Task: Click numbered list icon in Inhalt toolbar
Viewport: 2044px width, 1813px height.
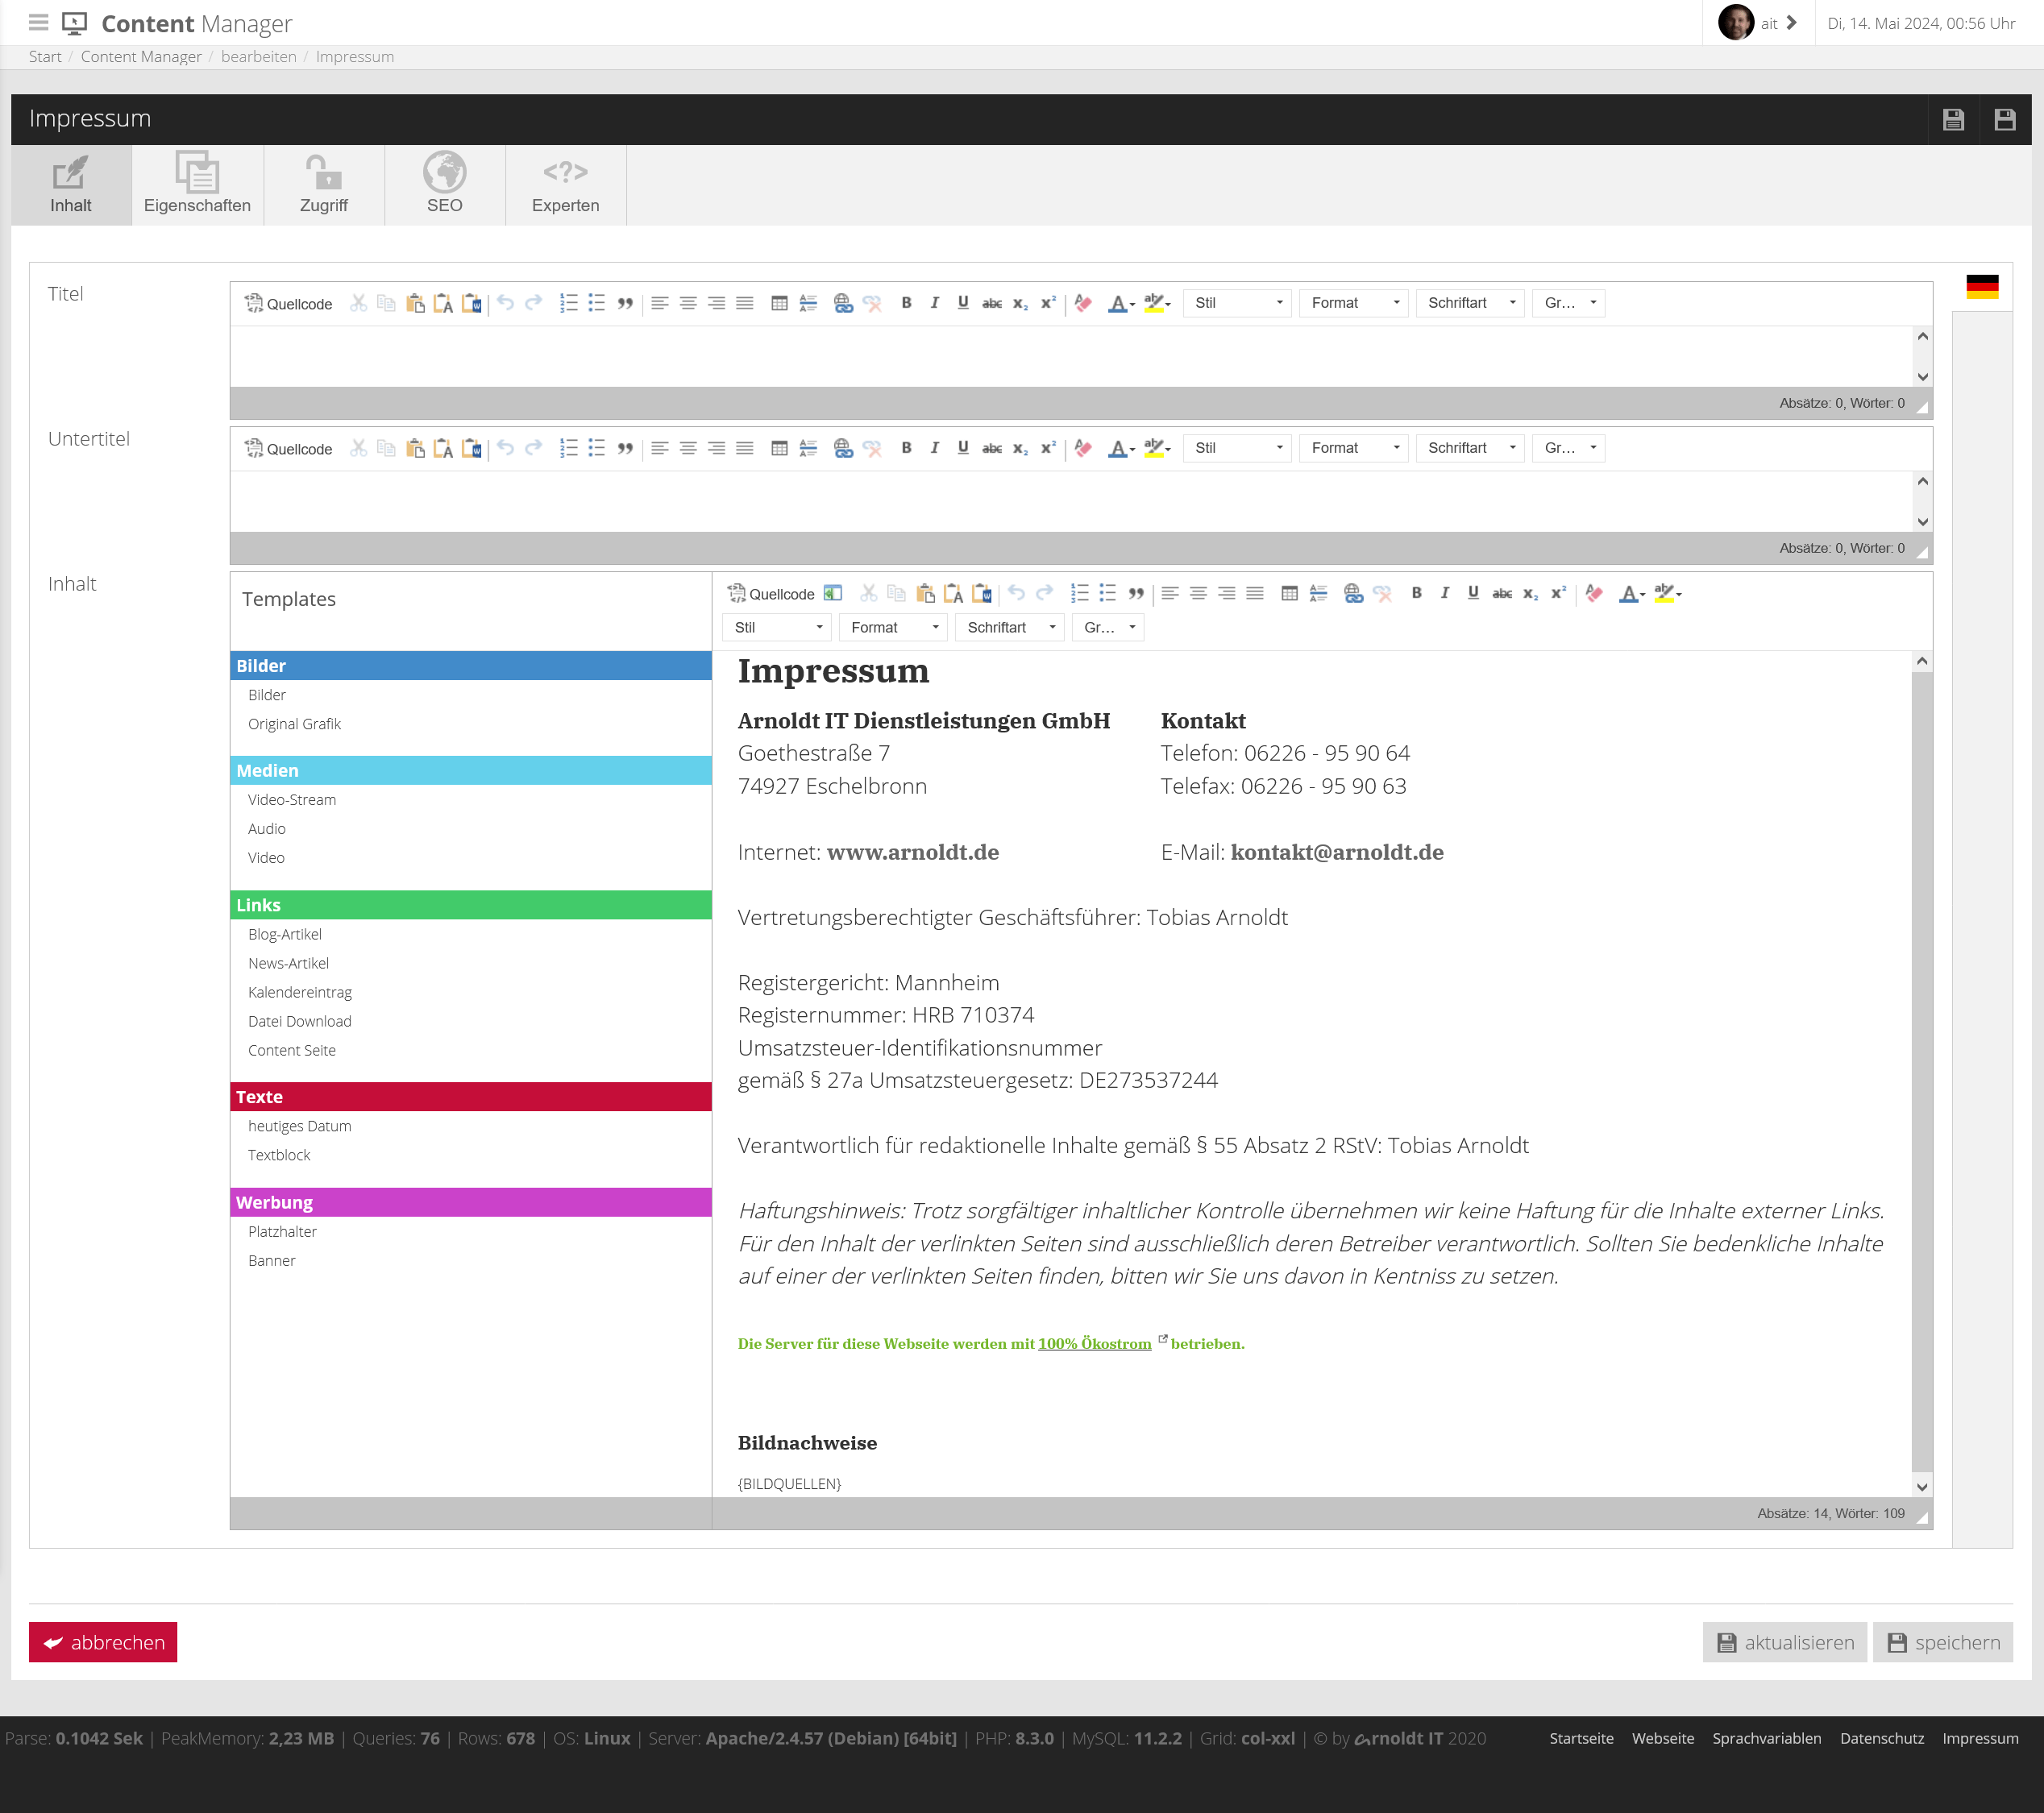Action: [x=1079, y=593]
